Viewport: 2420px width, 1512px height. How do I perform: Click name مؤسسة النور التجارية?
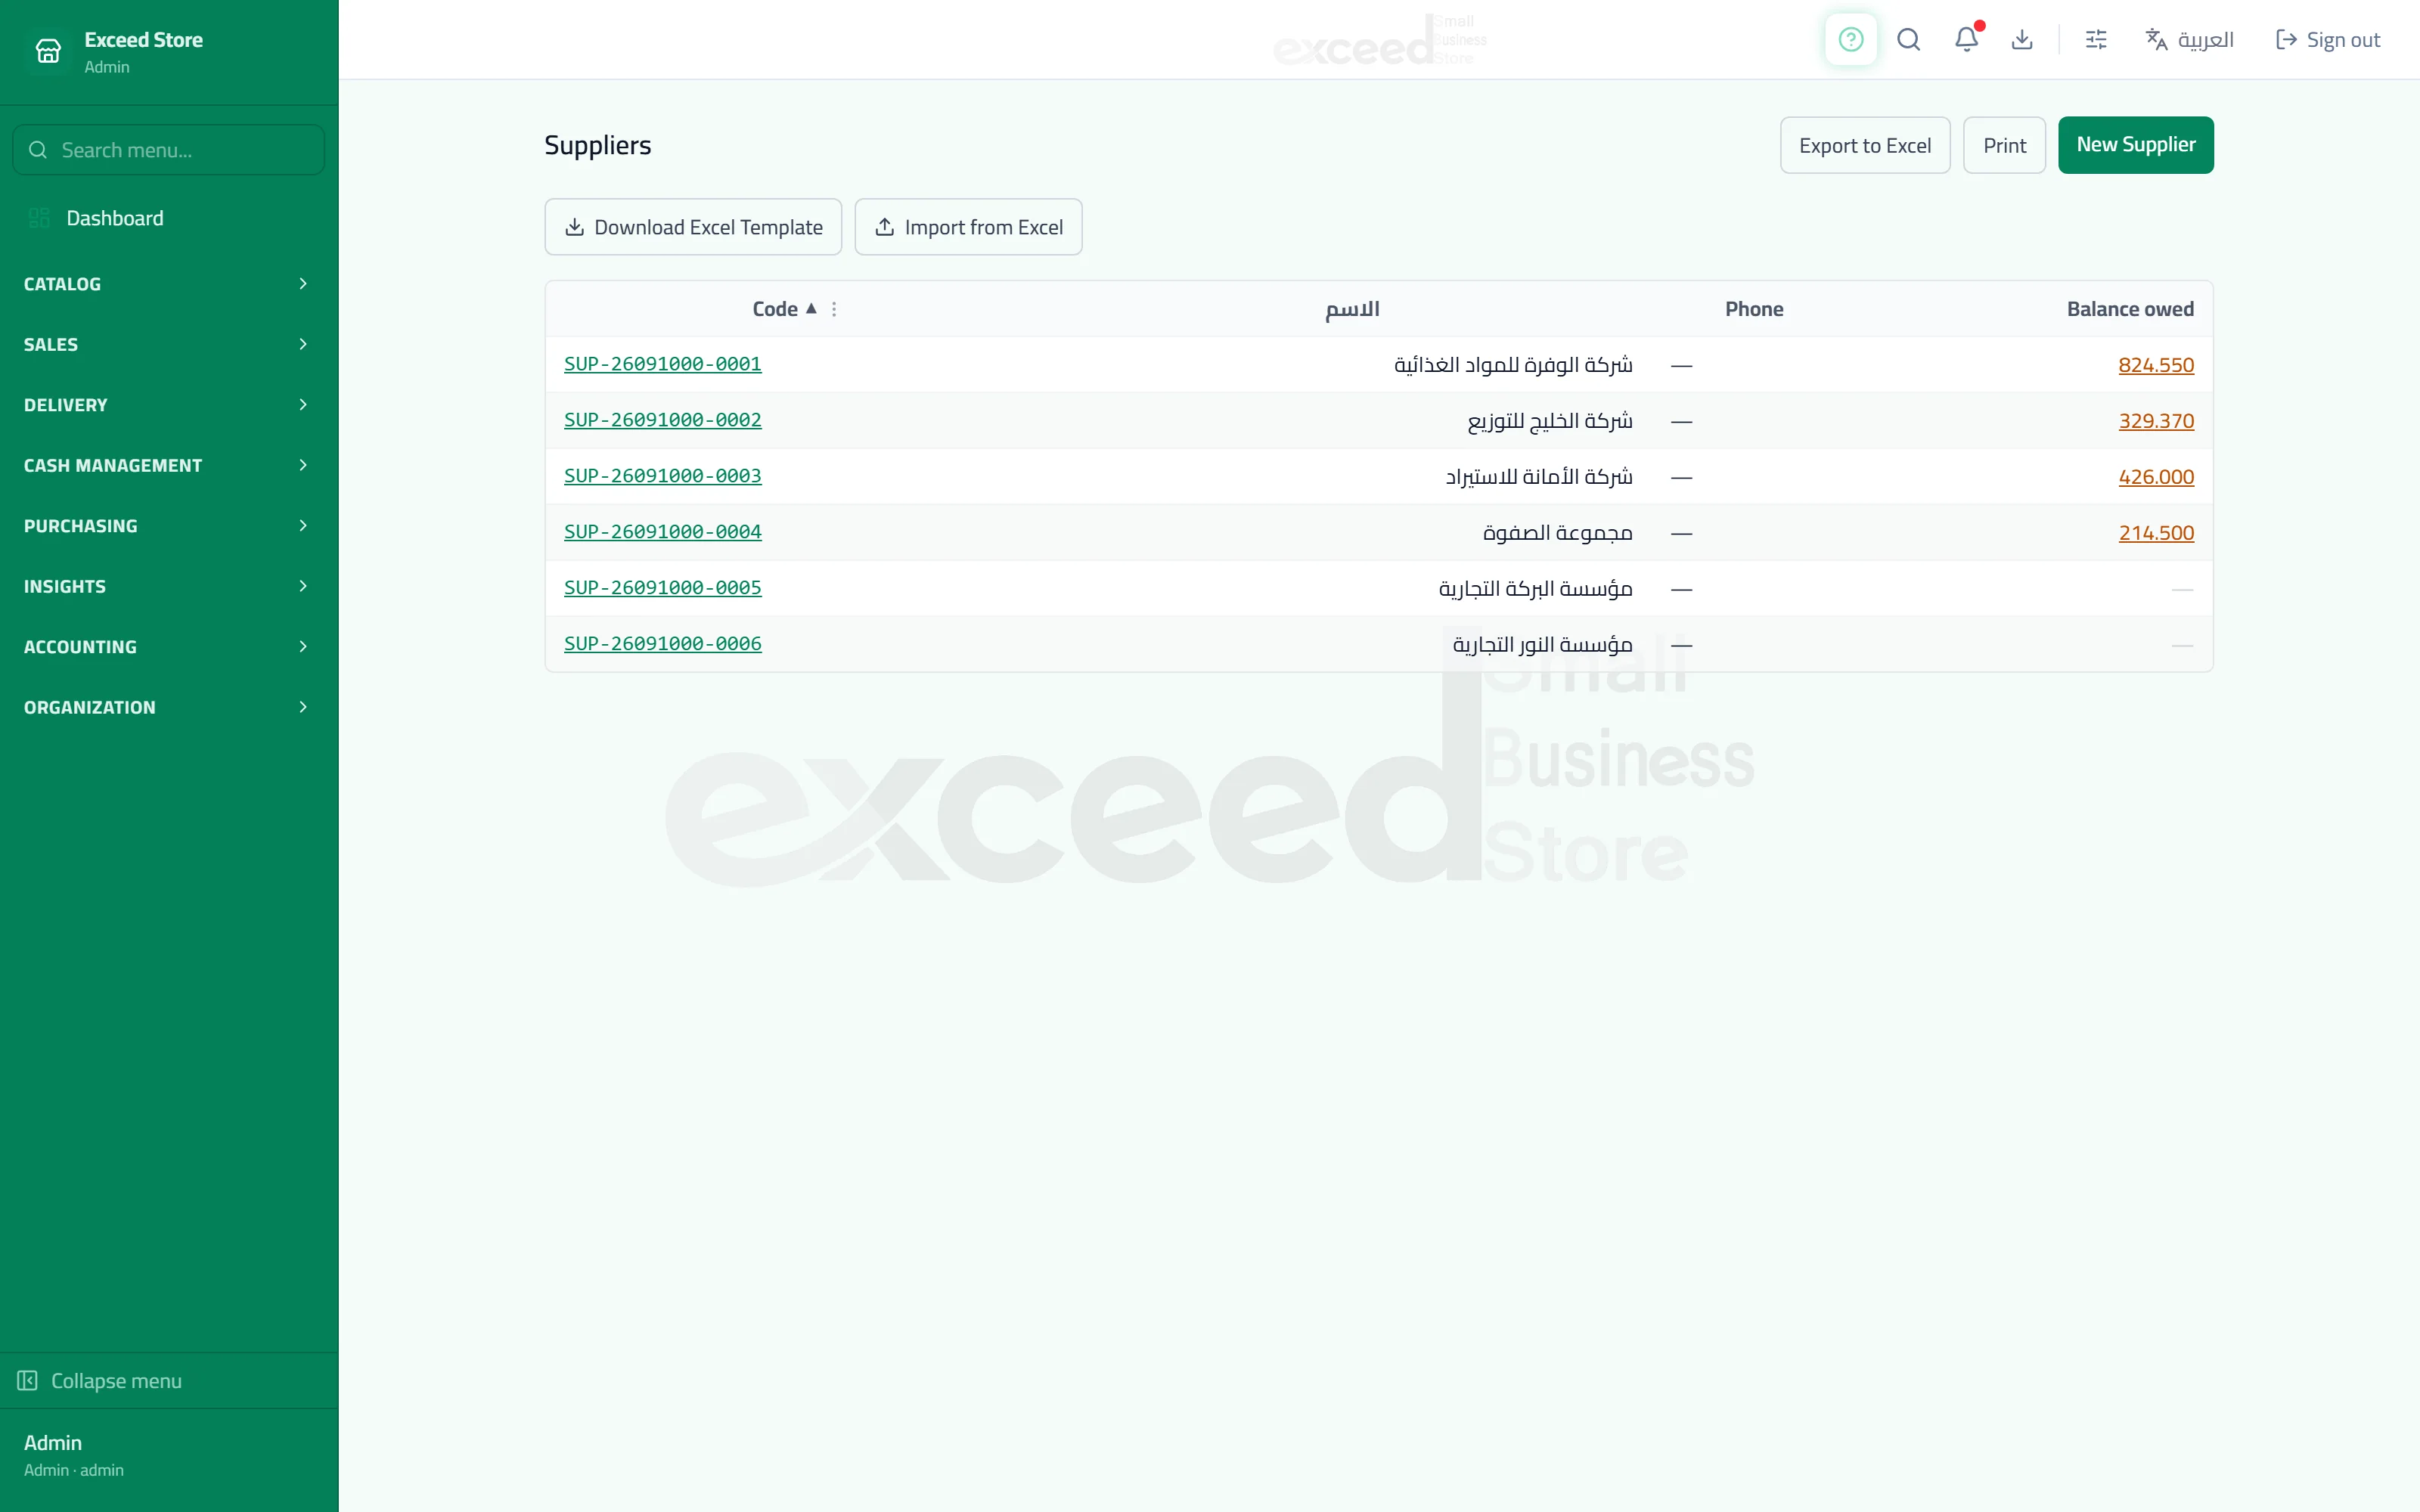pos(1542,645)
